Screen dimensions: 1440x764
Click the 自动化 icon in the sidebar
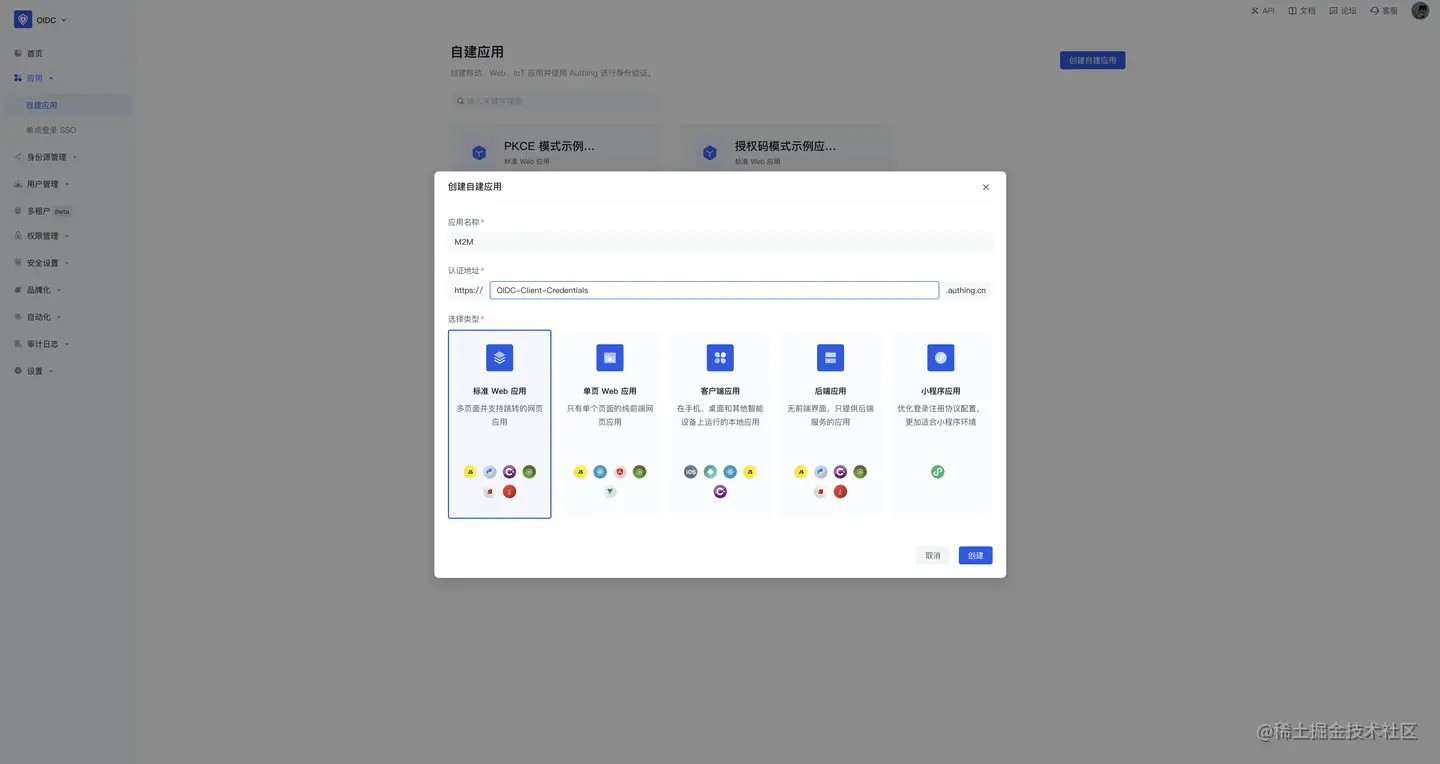pos(17,317)
